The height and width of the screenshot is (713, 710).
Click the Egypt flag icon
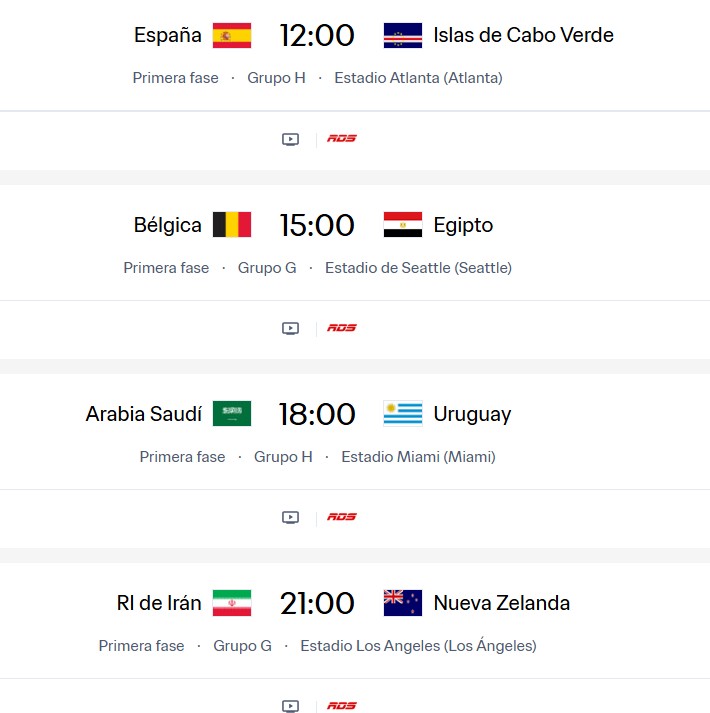click(x=403, y=225)
